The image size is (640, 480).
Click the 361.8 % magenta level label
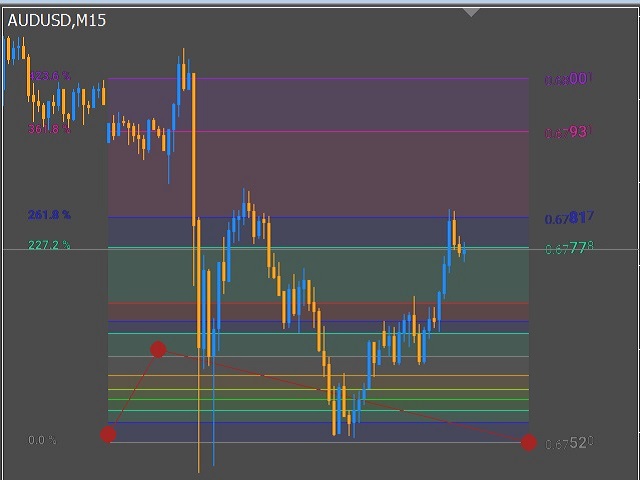click(x=49, y=129)
